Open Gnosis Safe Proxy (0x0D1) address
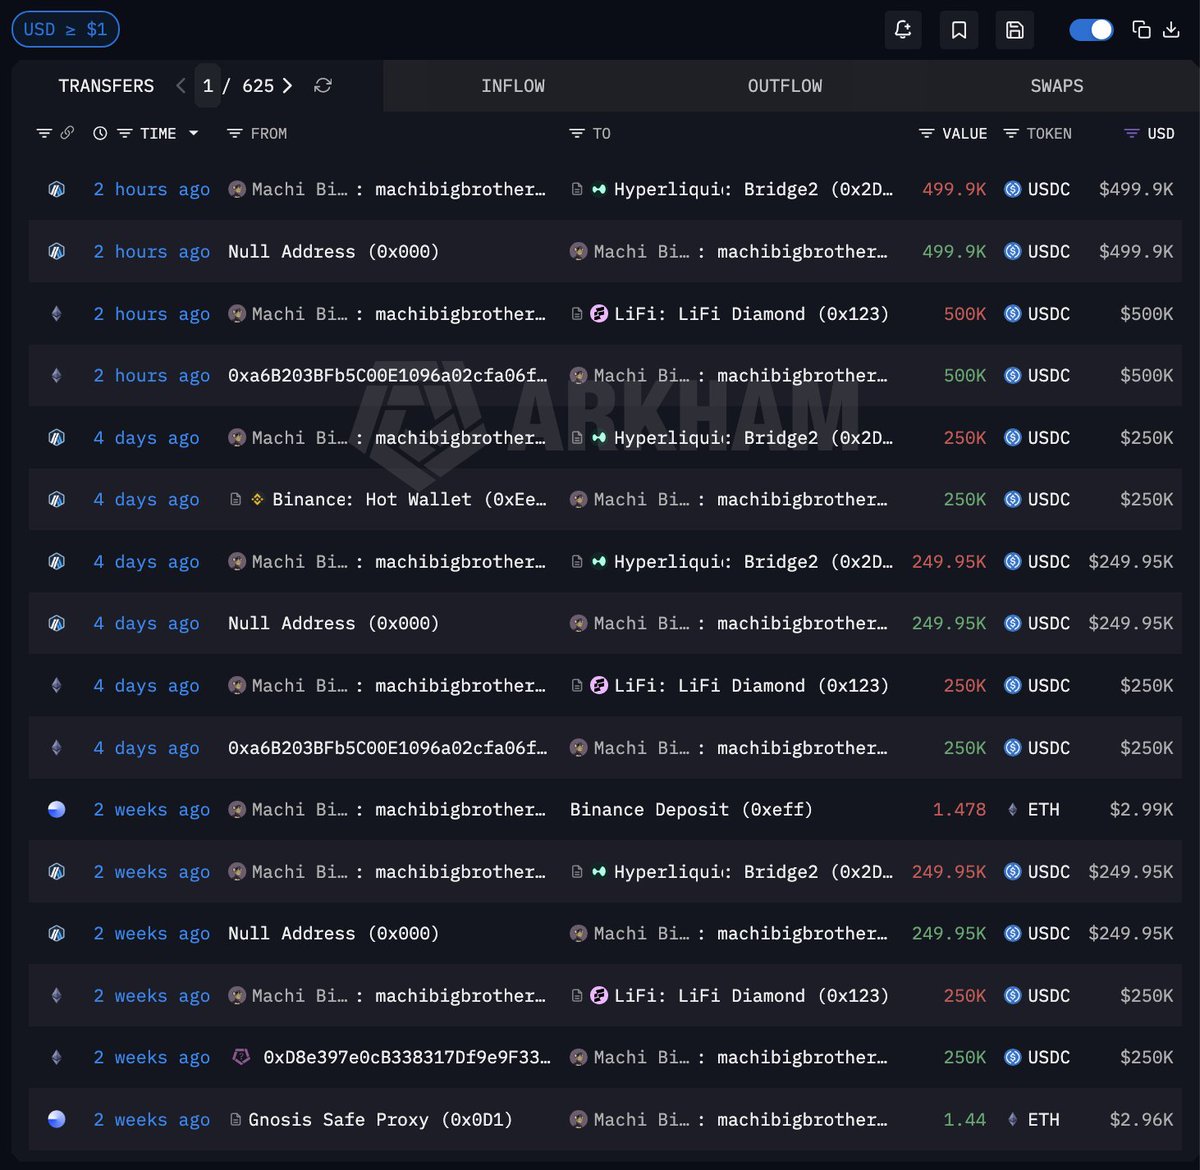The width and height of the screenshot is (1200, 1170). [380, 1119]
